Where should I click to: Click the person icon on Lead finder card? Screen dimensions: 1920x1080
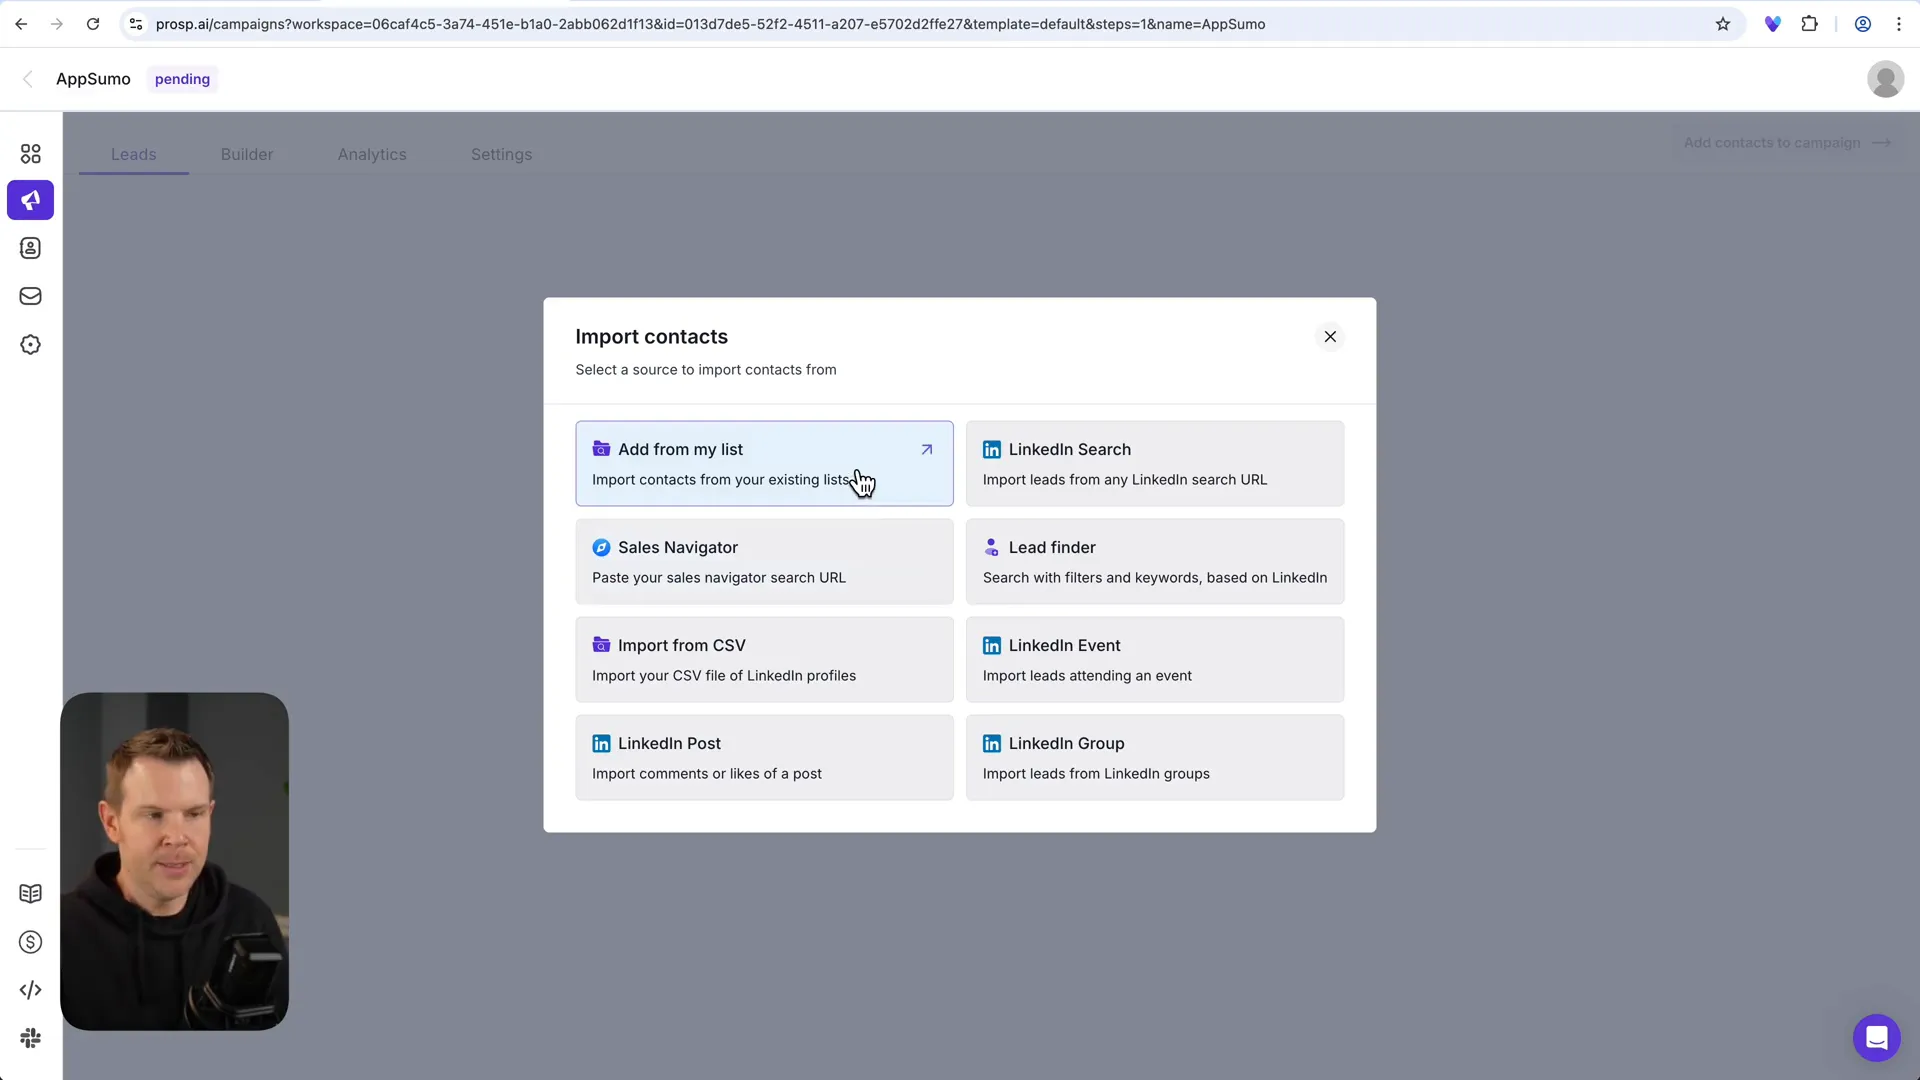click(991, 548)
